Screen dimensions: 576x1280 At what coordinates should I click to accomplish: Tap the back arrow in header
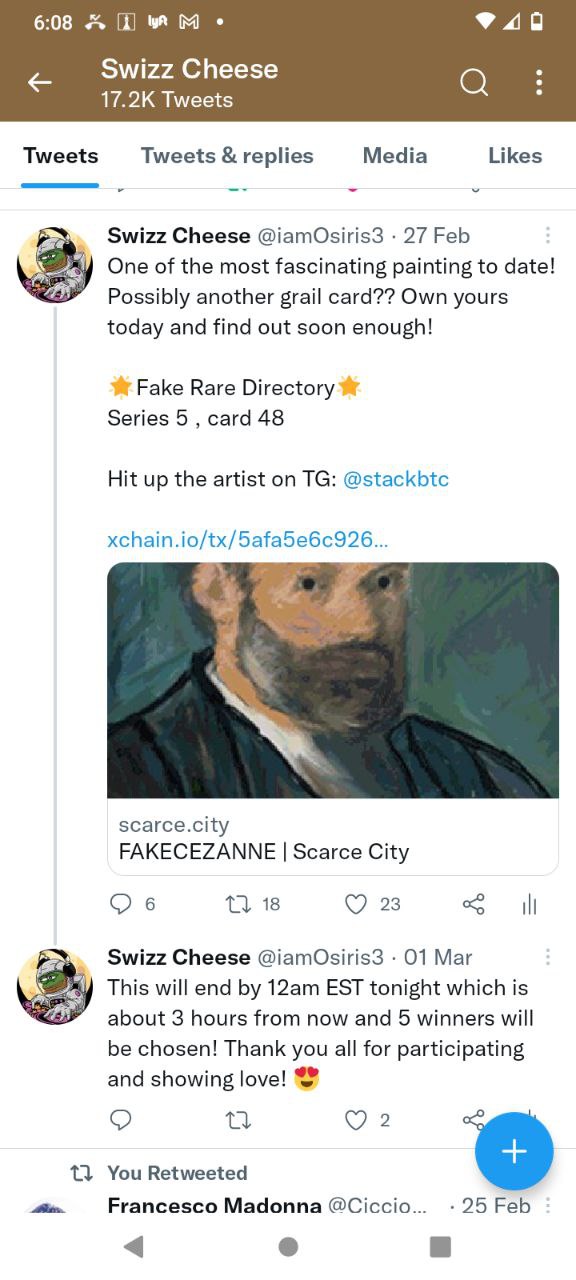(39, 83)
